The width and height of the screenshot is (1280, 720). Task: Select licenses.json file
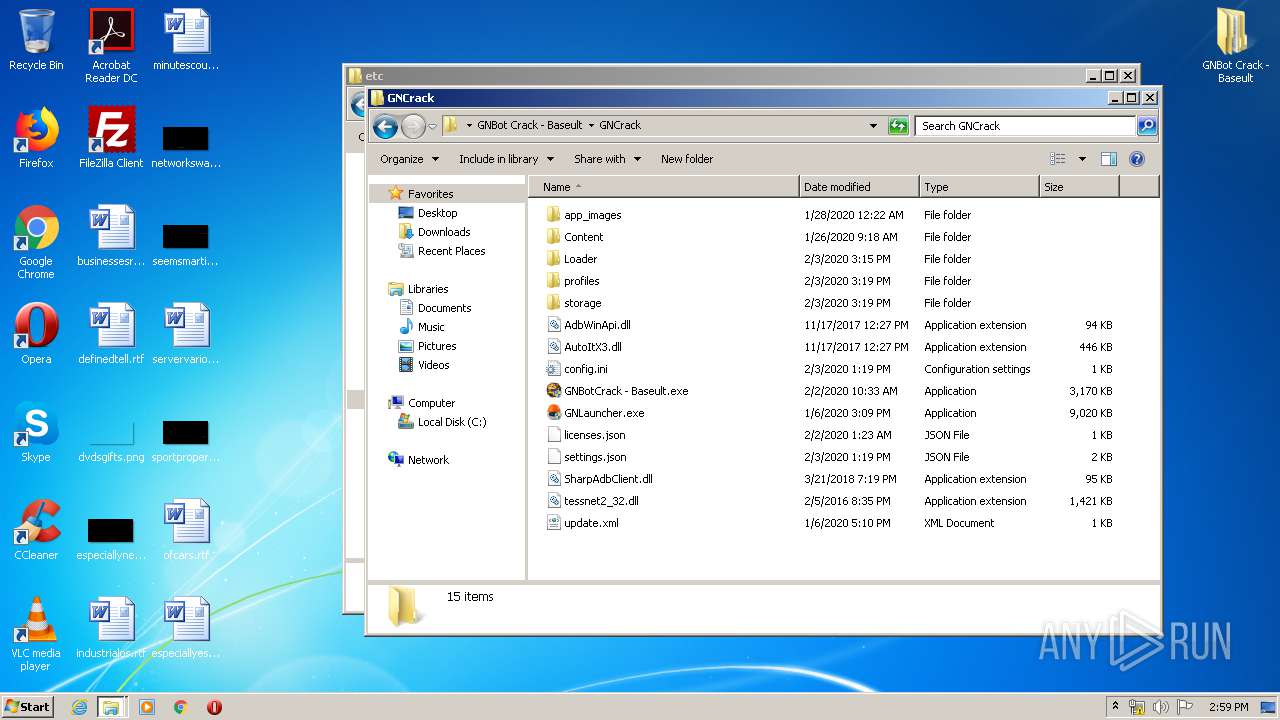[x=587, y=435]
